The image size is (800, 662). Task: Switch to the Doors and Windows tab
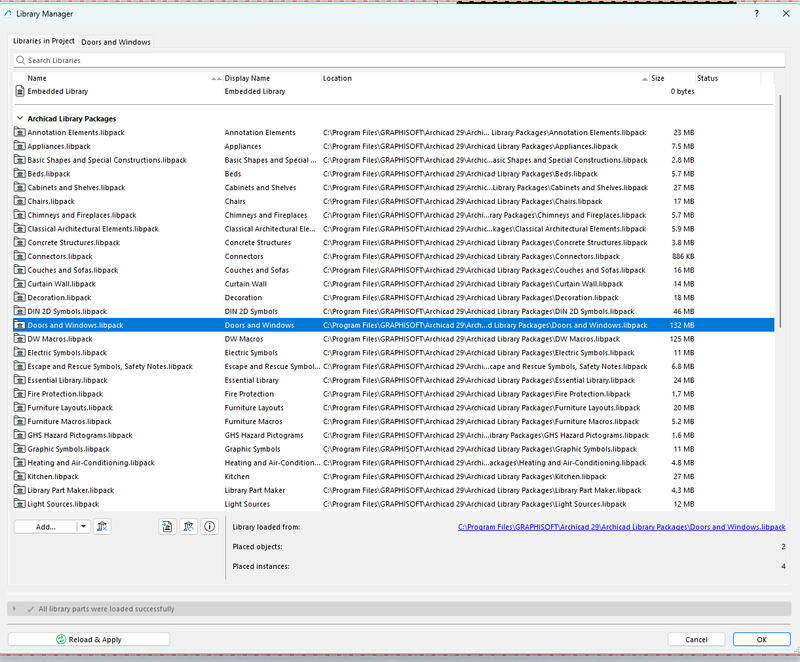coord(116,42)
